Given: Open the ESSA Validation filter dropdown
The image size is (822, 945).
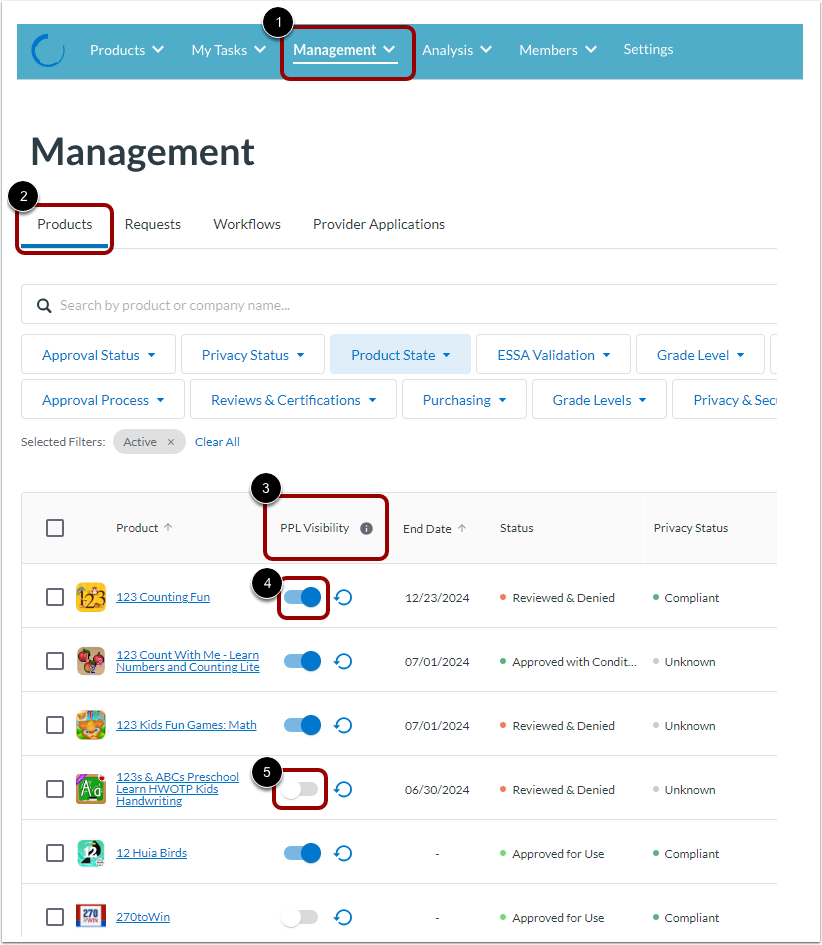Looking at the screenshot, I should click(553, 355).
